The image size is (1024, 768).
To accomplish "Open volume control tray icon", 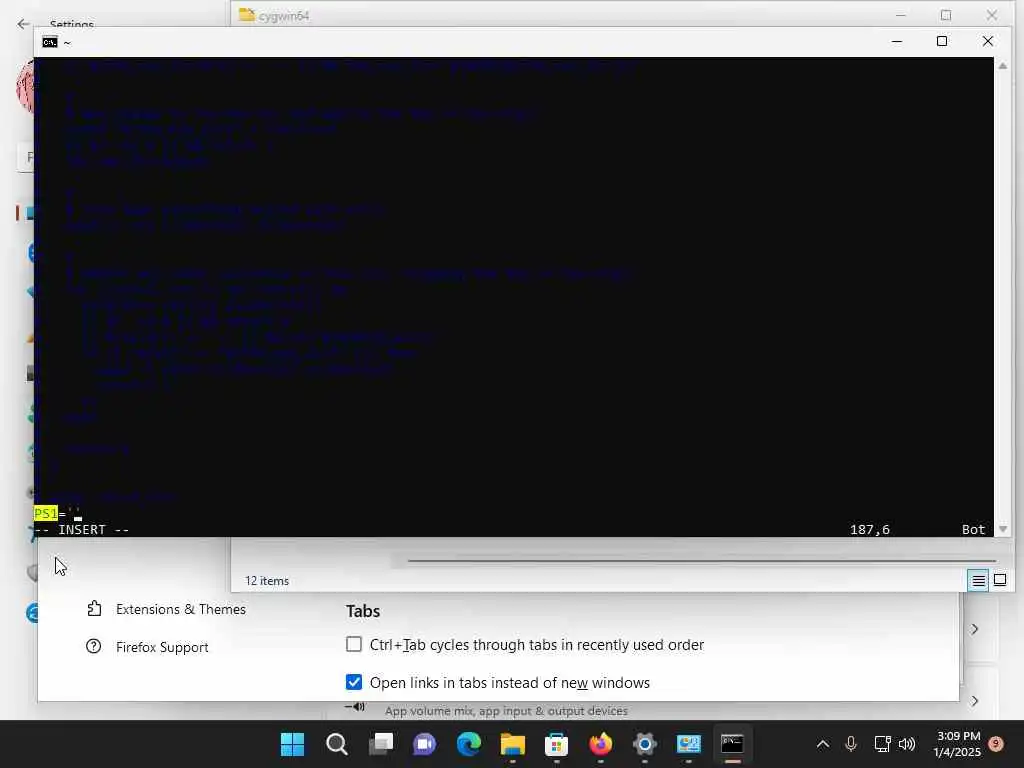I will point(907,744).
